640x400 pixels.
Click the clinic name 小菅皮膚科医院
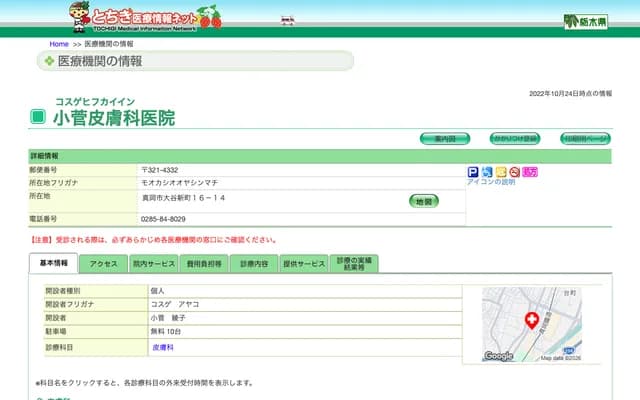pyautogui.click(x=114, y=118)
